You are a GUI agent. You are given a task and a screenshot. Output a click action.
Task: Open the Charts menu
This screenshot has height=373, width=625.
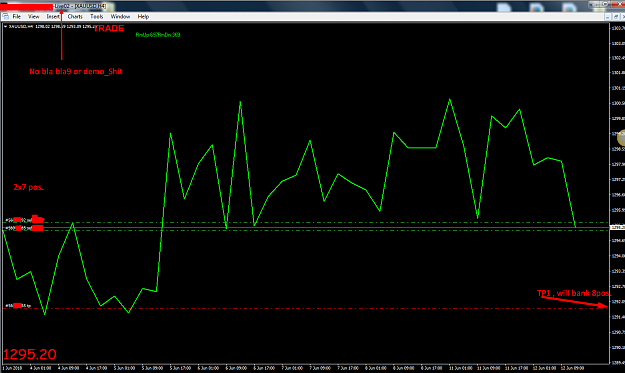coord(75,16)
